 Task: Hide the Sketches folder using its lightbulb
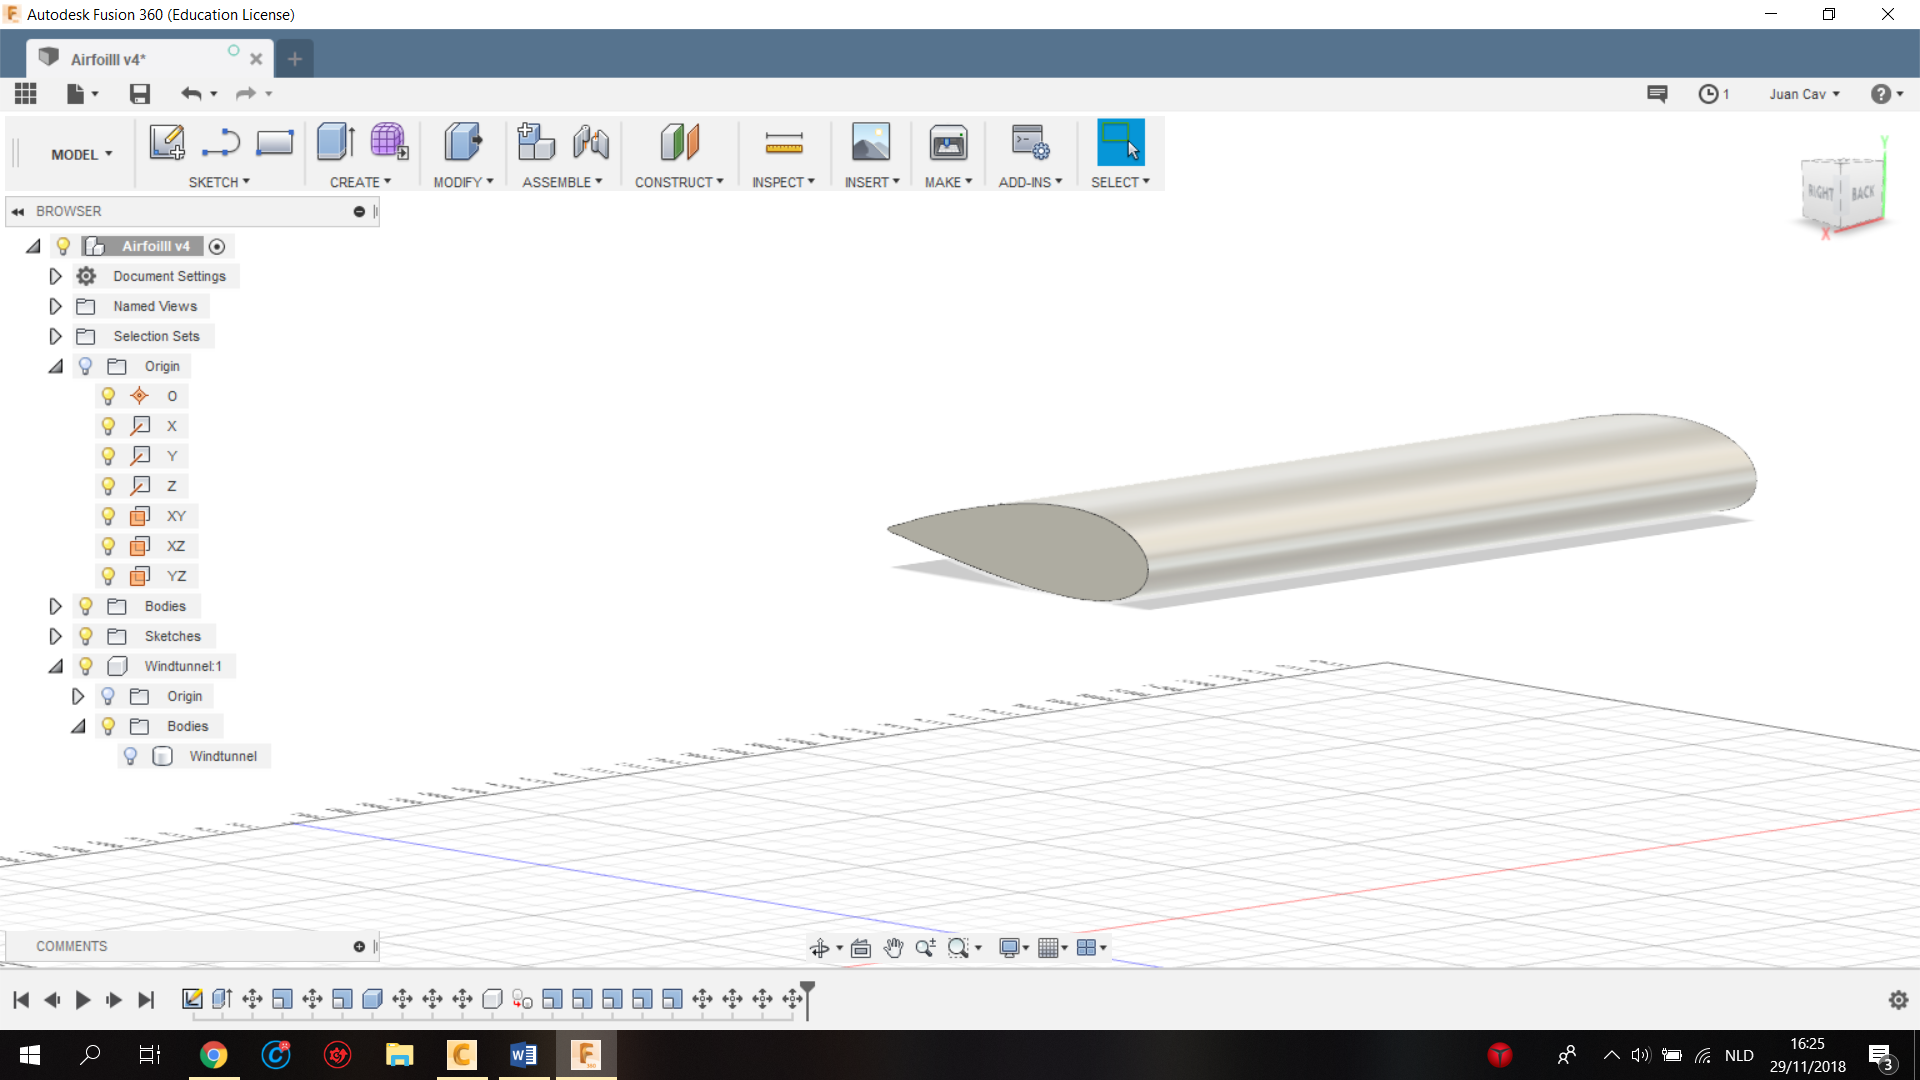coord(85,636)
